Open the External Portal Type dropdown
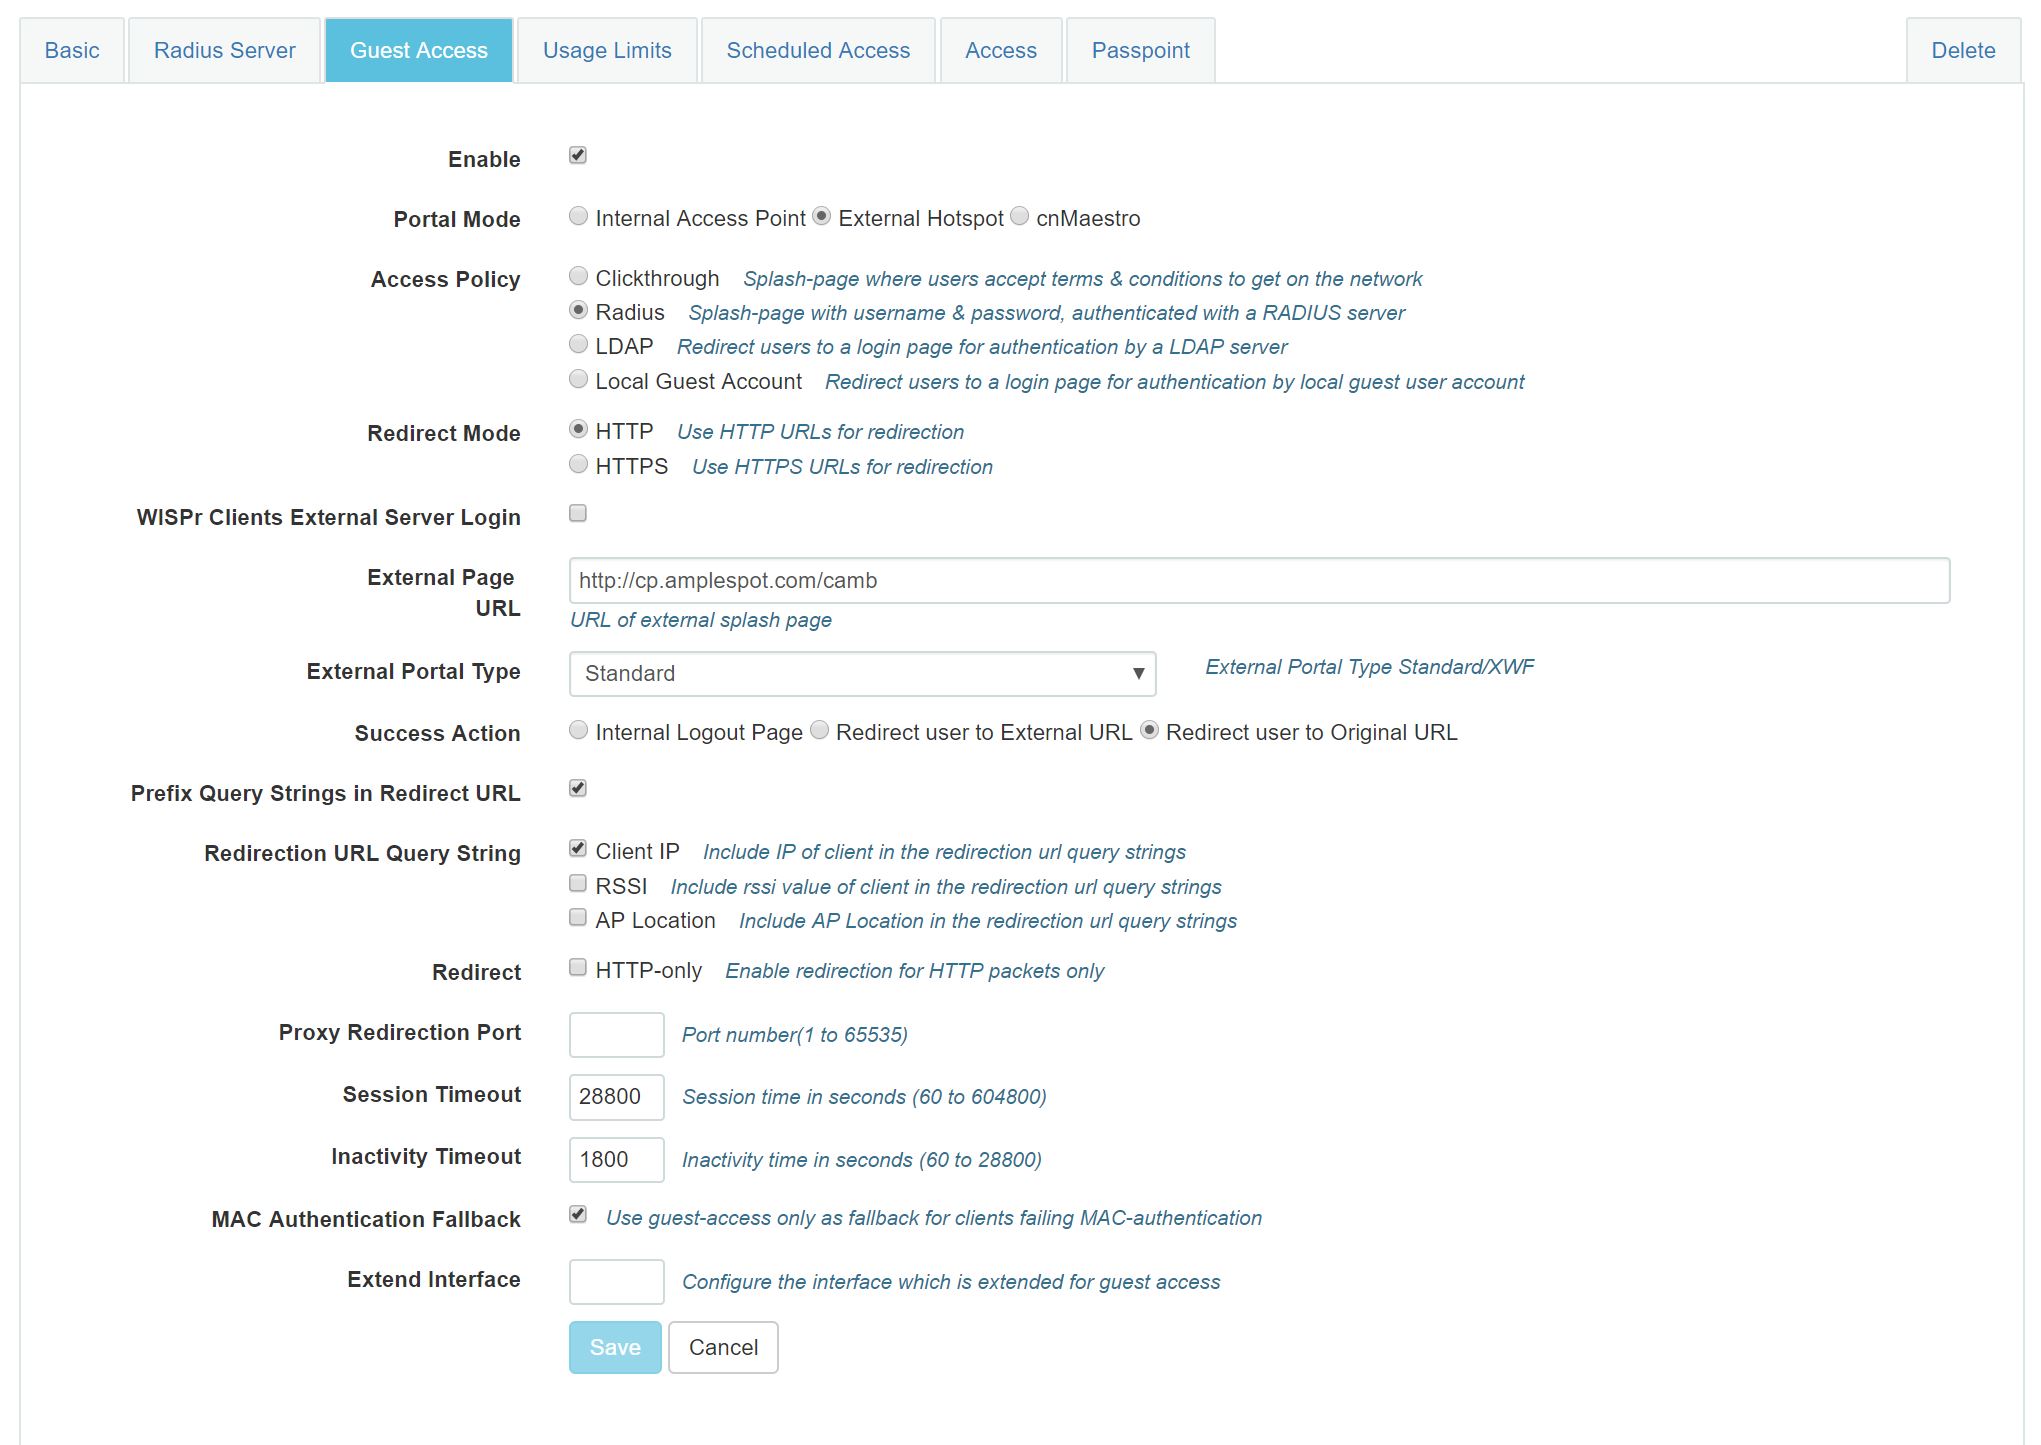2041x1445 pixels. click(x=862, y=674)
